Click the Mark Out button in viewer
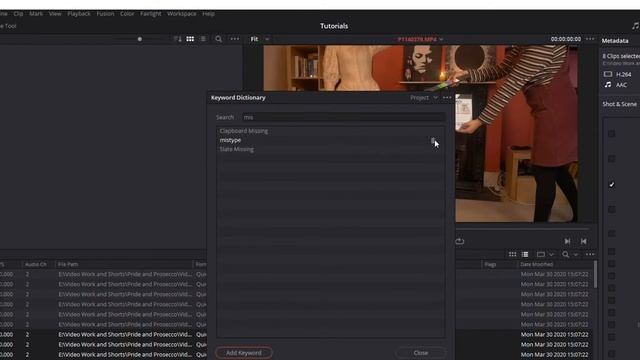 point(584,241)
